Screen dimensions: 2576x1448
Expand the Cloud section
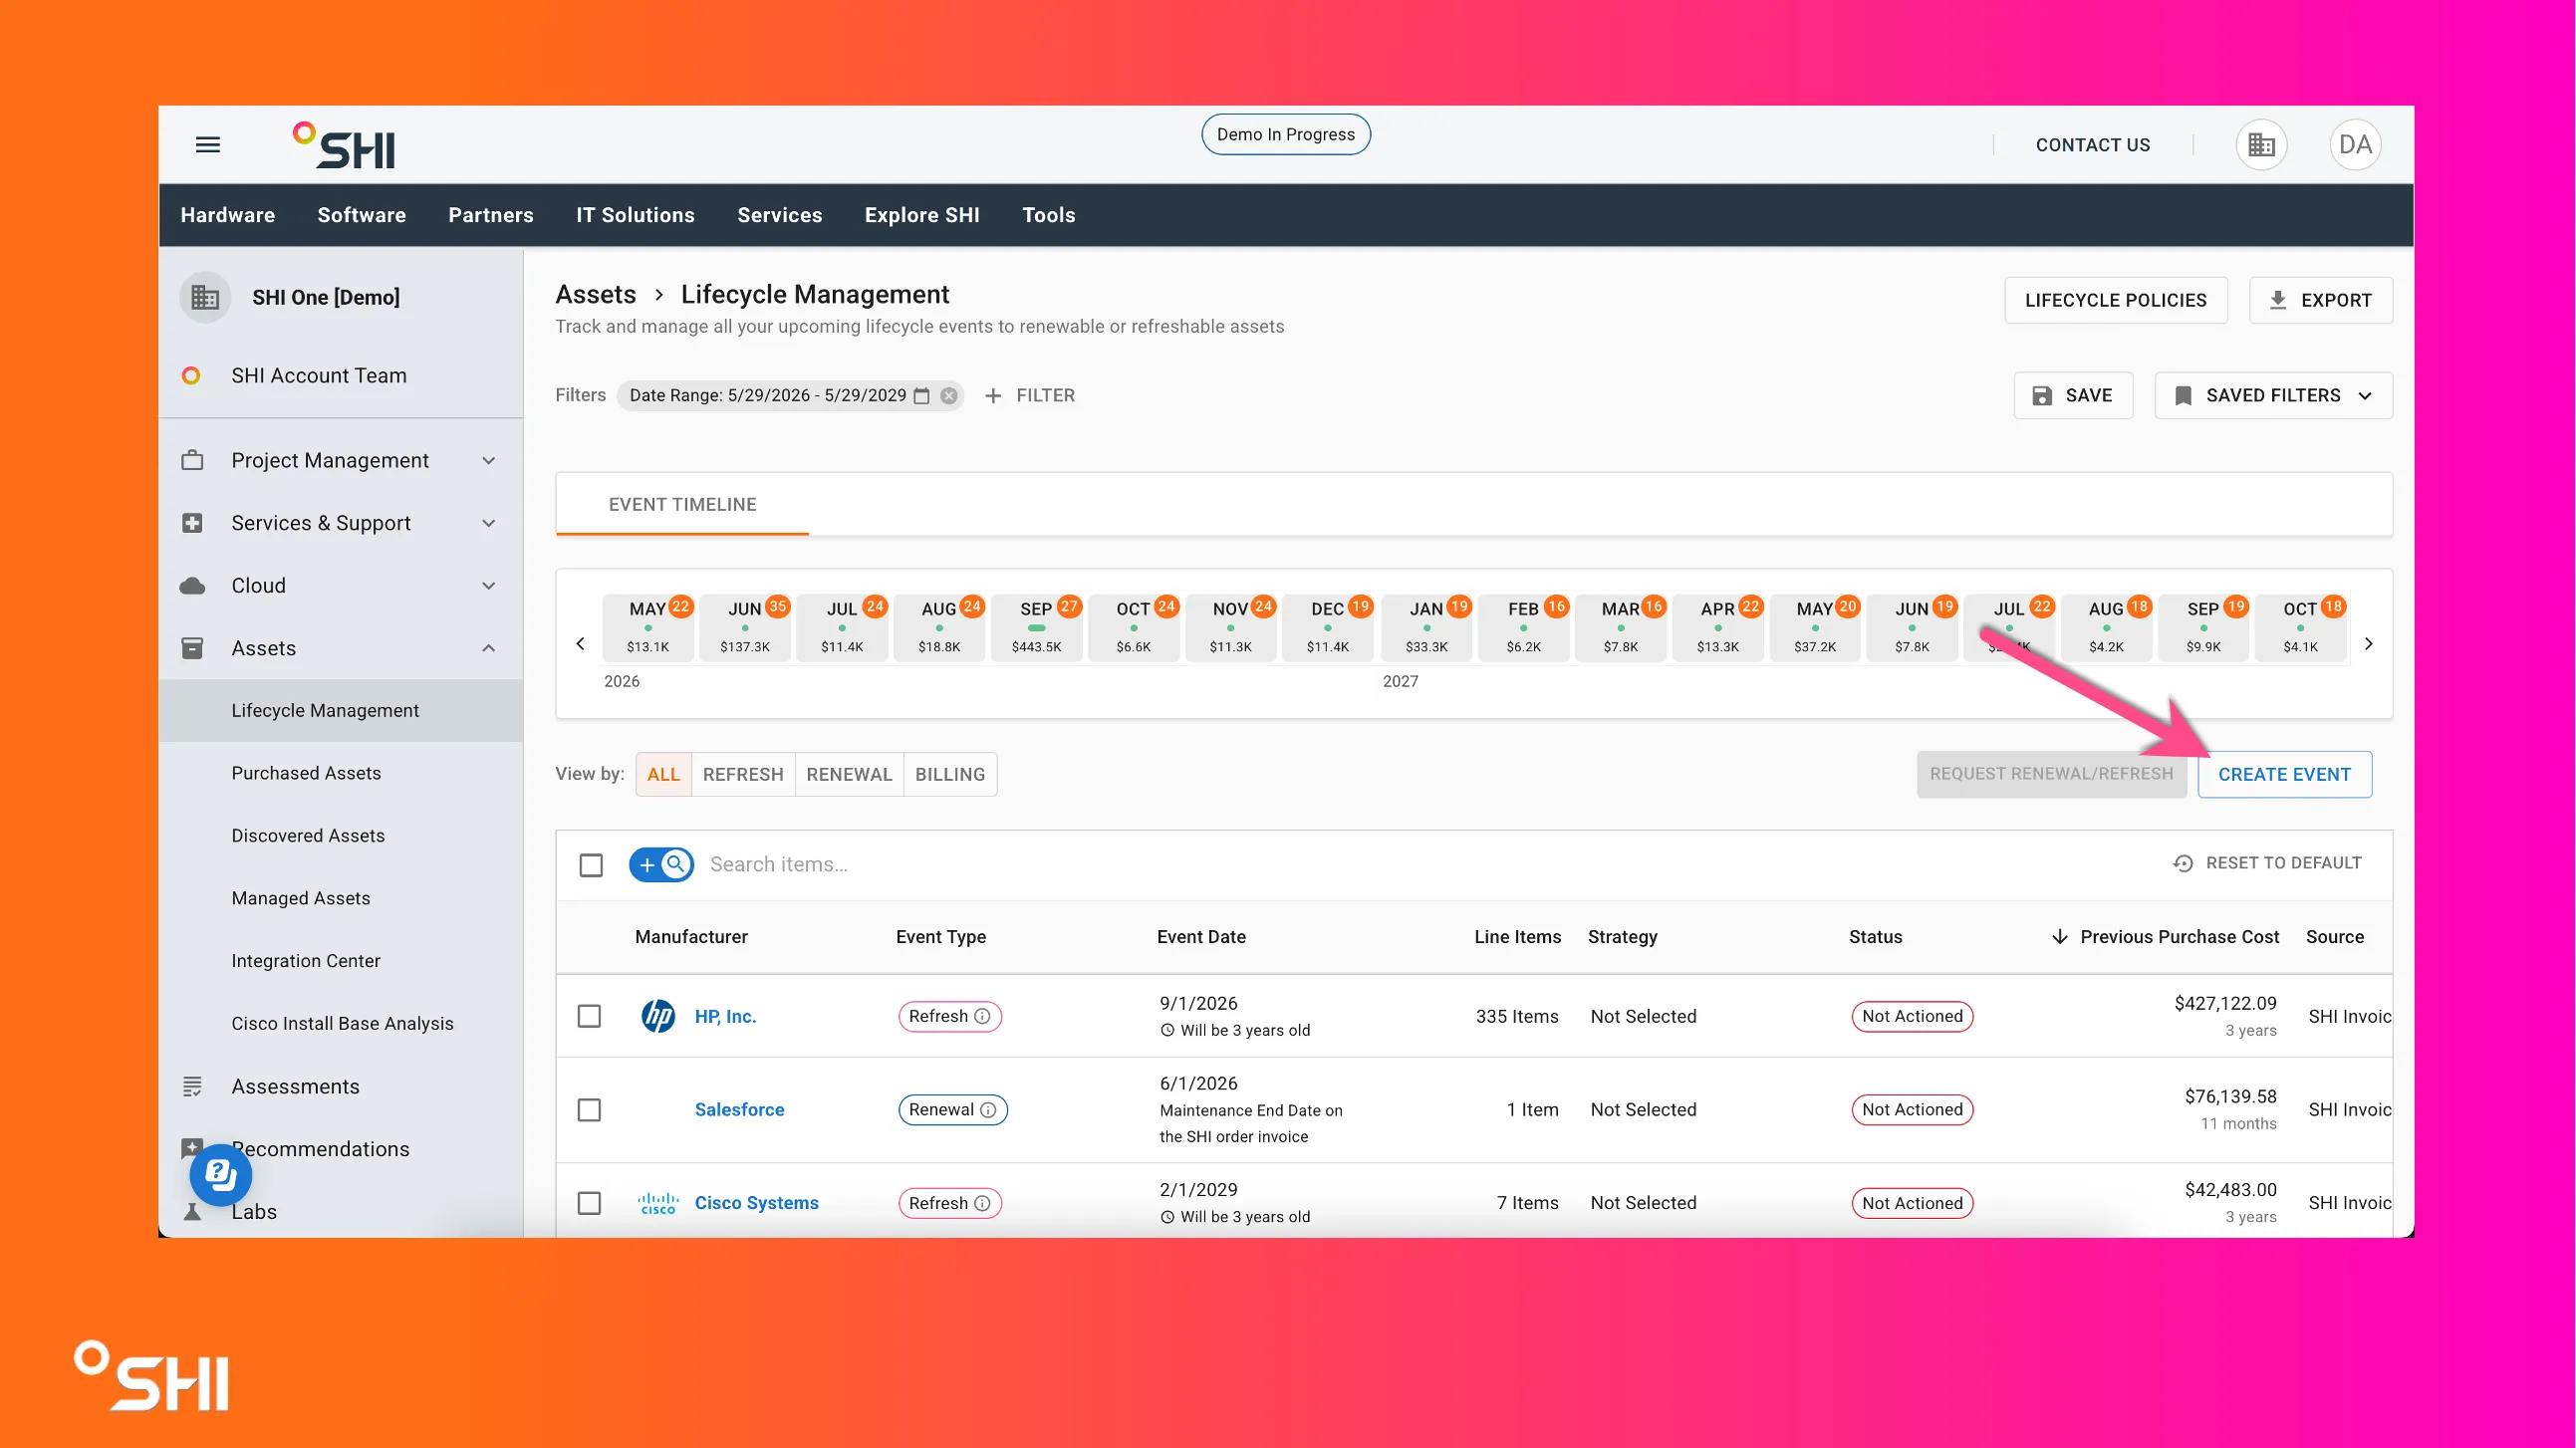coord(340,586)
